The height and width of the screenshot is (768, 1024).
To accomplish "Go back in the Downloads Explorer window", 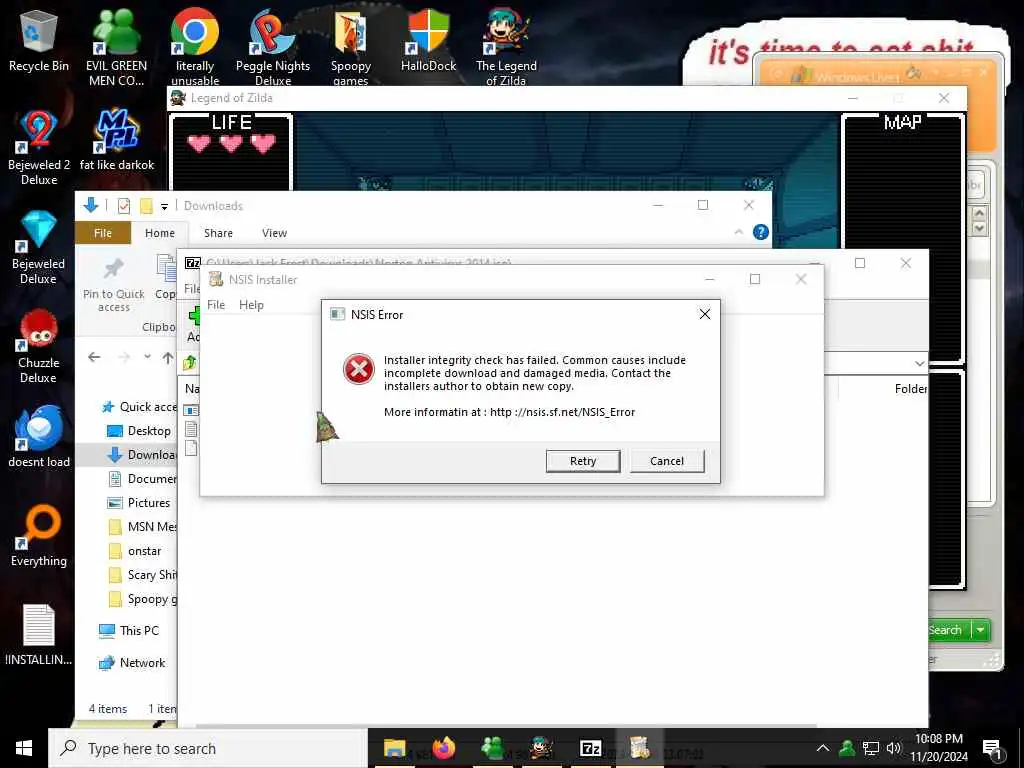I will [x=95, y=357].
